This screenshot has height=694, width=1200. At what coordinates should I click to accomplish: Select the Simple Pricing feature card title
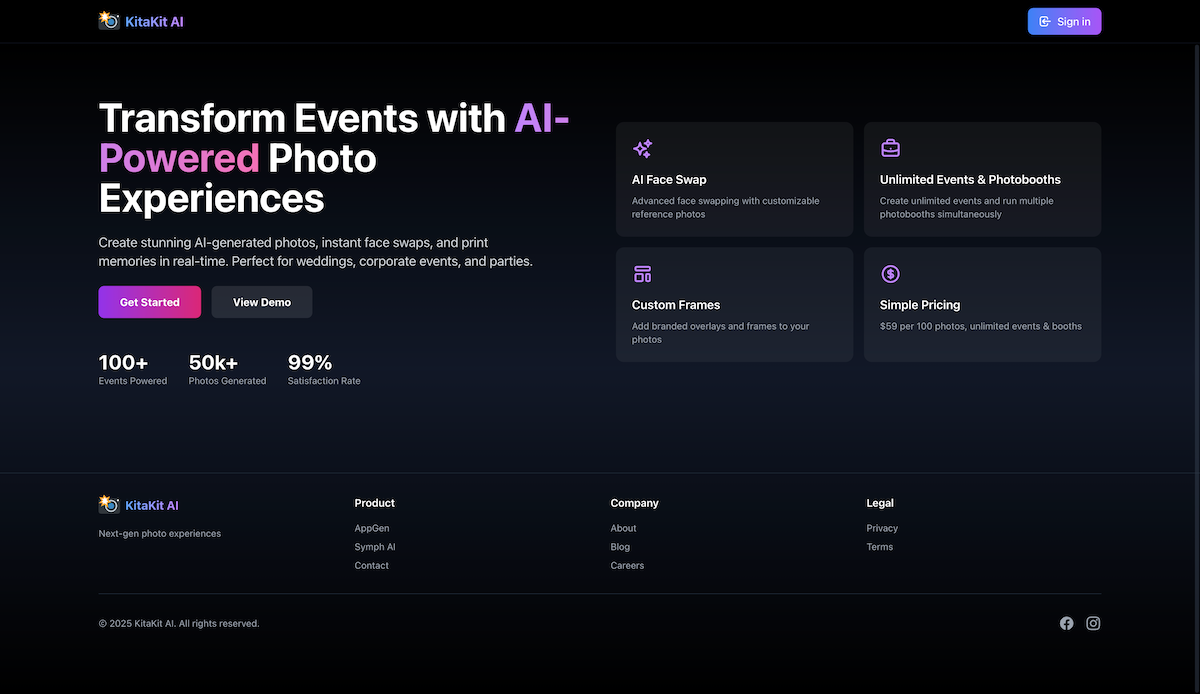pyautogui.click(x=920, y=305)
